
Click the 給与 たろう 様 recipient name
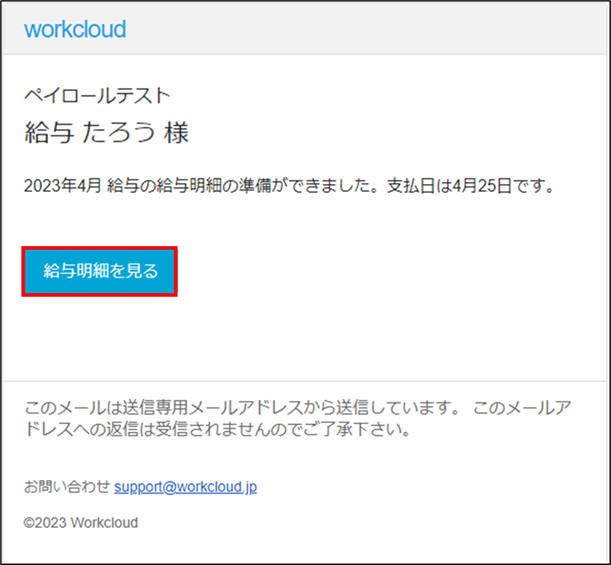(x=106, y=132)
